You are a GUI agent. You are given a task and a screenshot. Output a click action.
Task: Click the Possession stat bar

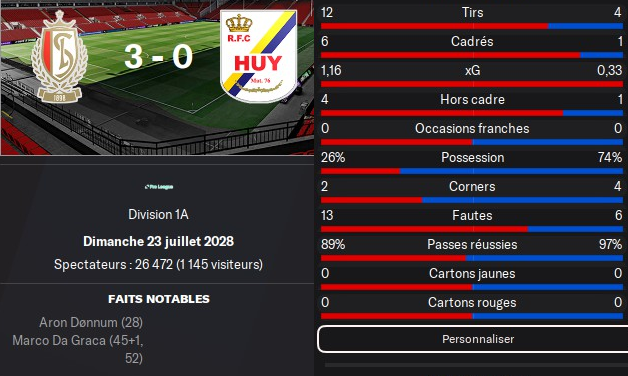pyautogui.click(x=472, y=171)
